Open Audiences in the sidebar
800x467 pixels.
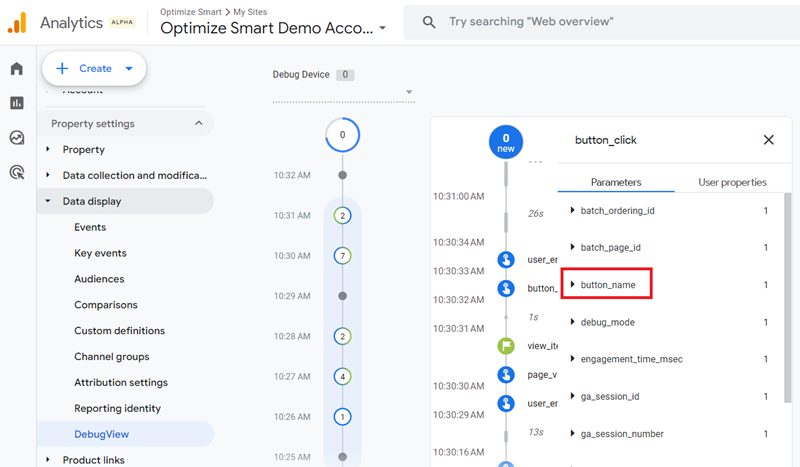(99, 279)
